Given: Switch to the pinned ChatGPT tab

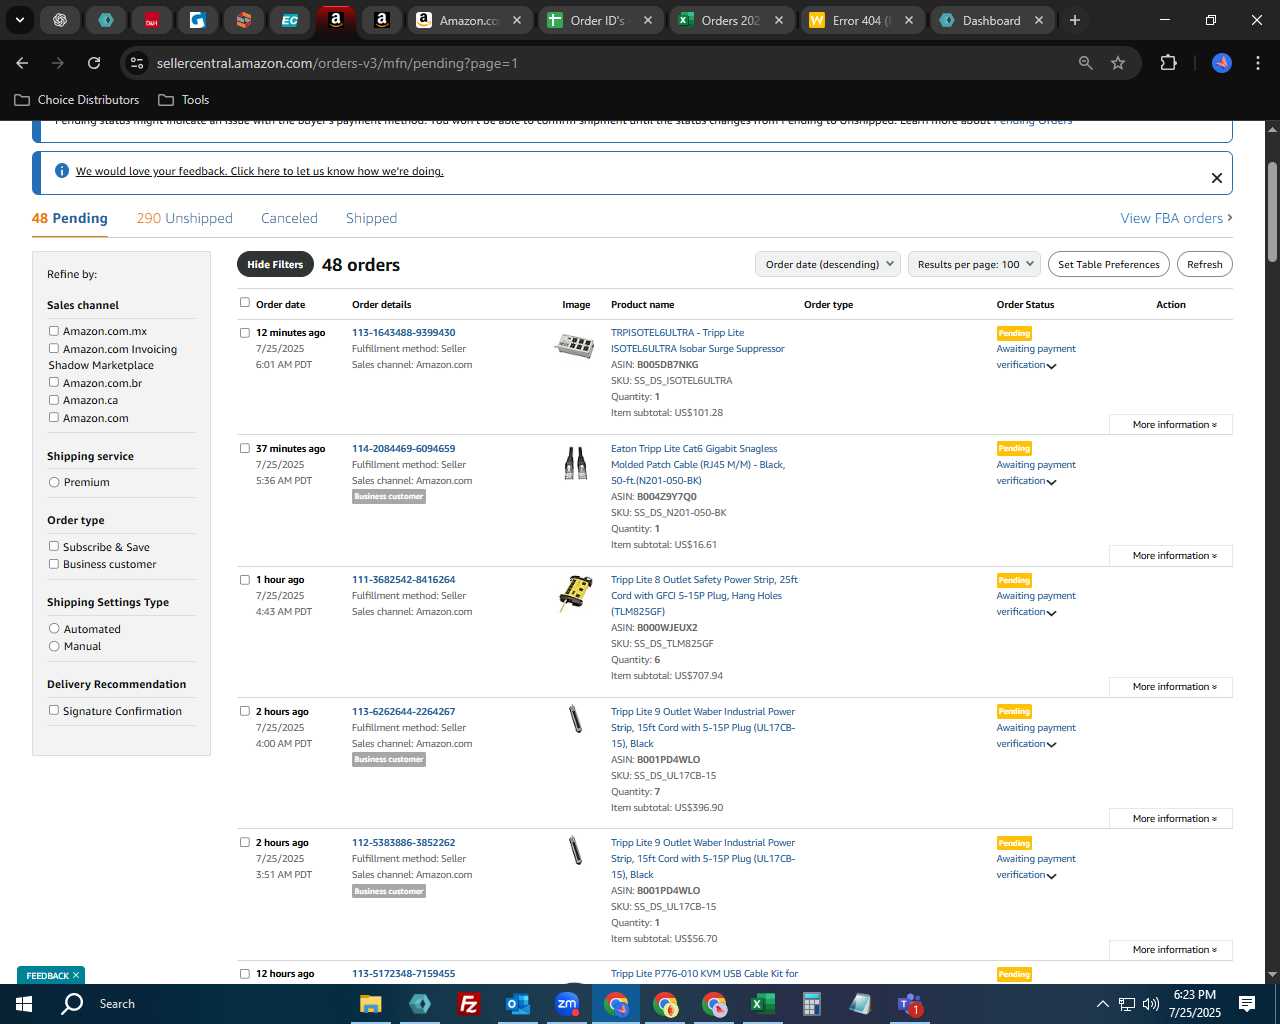Looking at the screenshot, I should pos(60,20).
